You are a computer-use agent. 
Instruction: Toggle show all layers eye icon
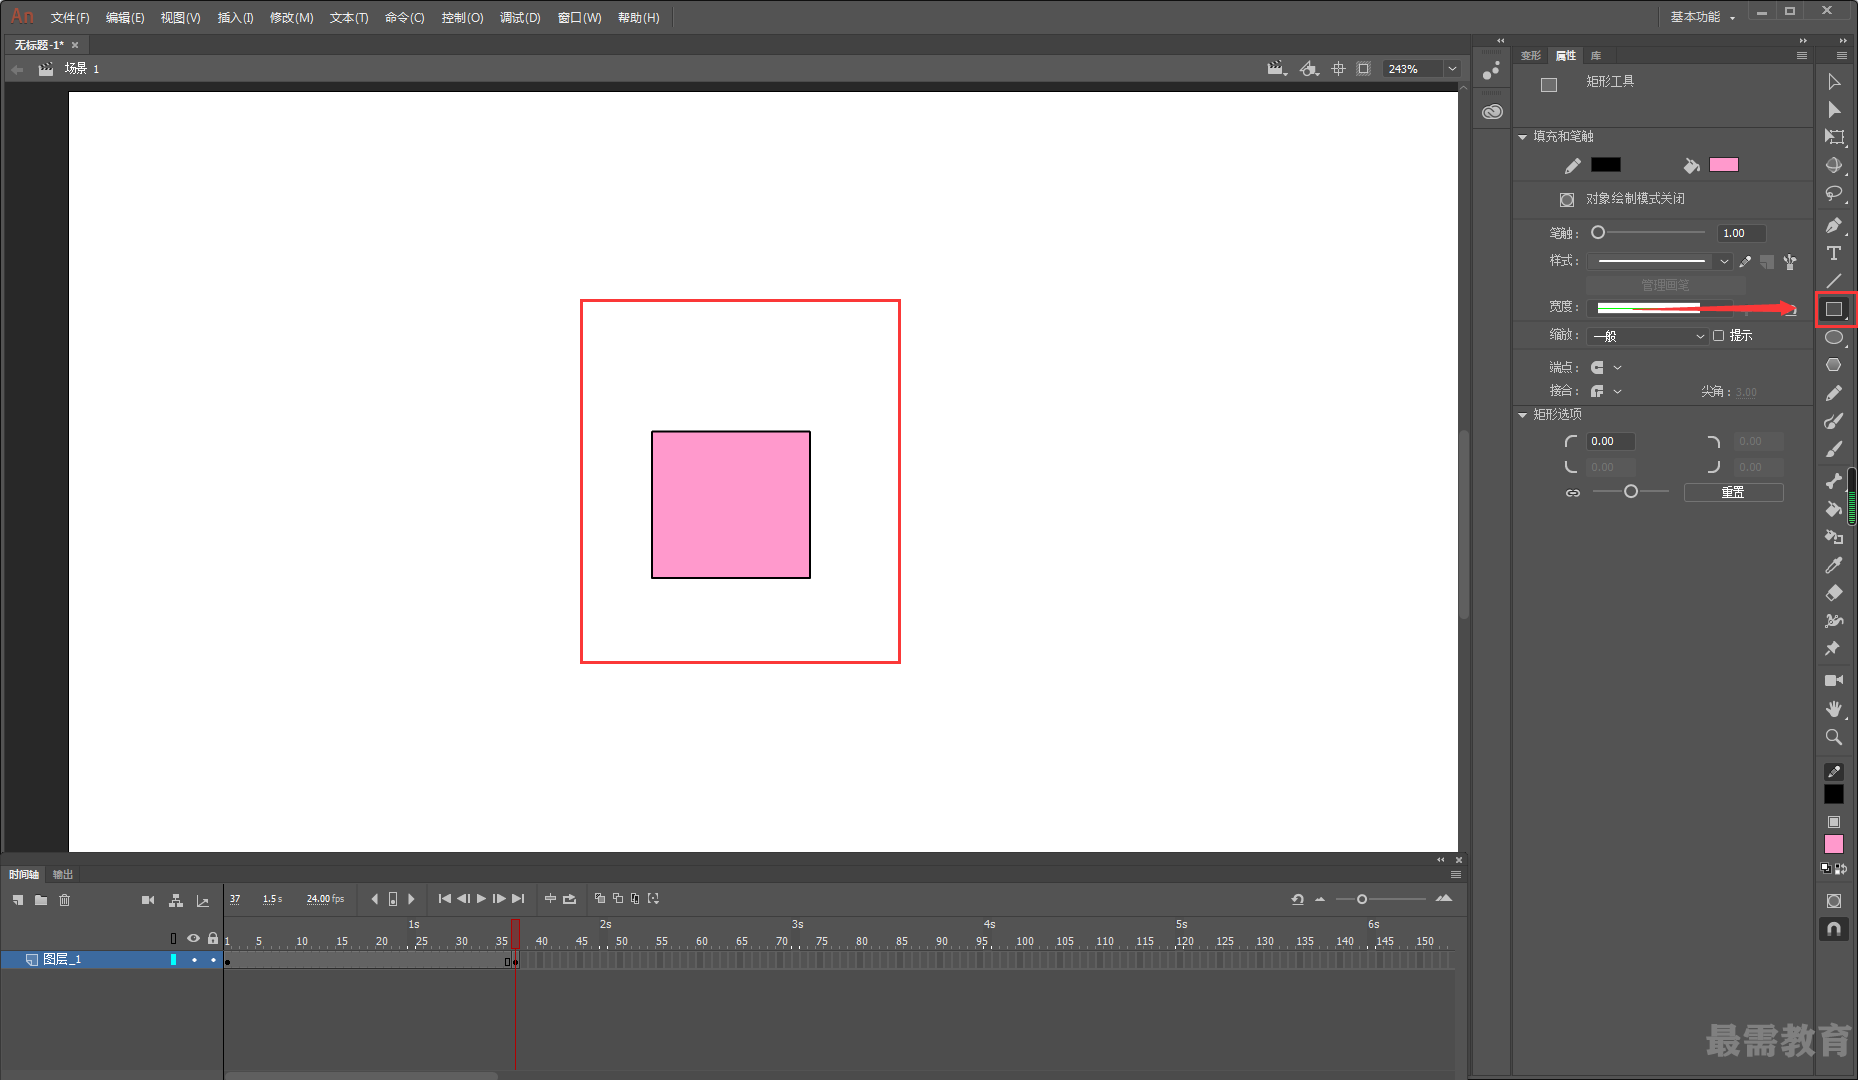pos(193,938)
